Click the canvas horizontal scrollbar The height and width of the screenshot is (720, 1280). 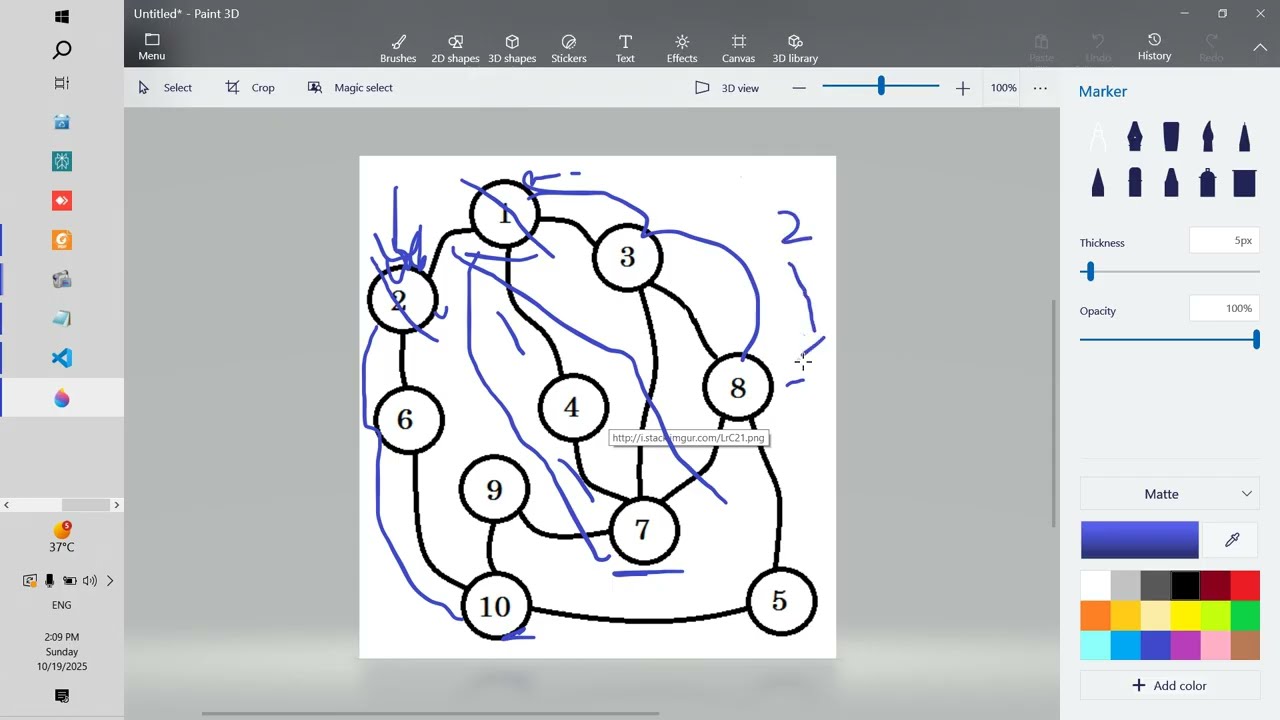click(430, 714)
